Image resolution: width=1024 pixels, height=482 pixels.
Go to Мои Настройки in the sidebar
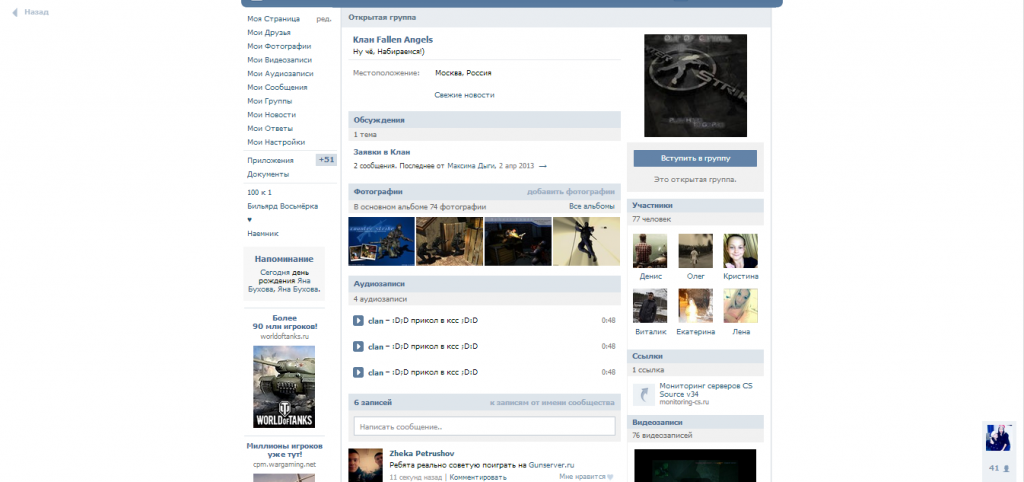pyautogui.click(x=276, y=142)
